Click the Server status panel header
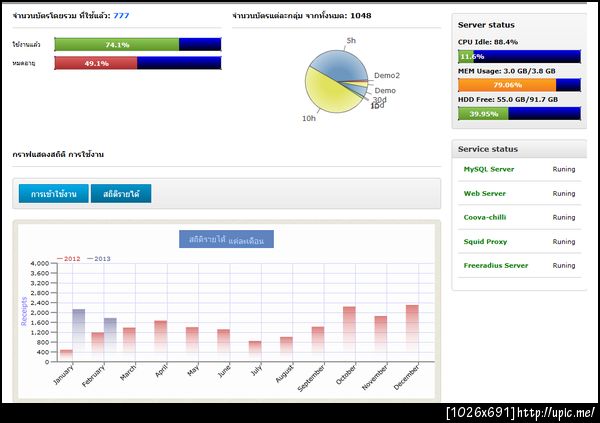 (486, 25)
